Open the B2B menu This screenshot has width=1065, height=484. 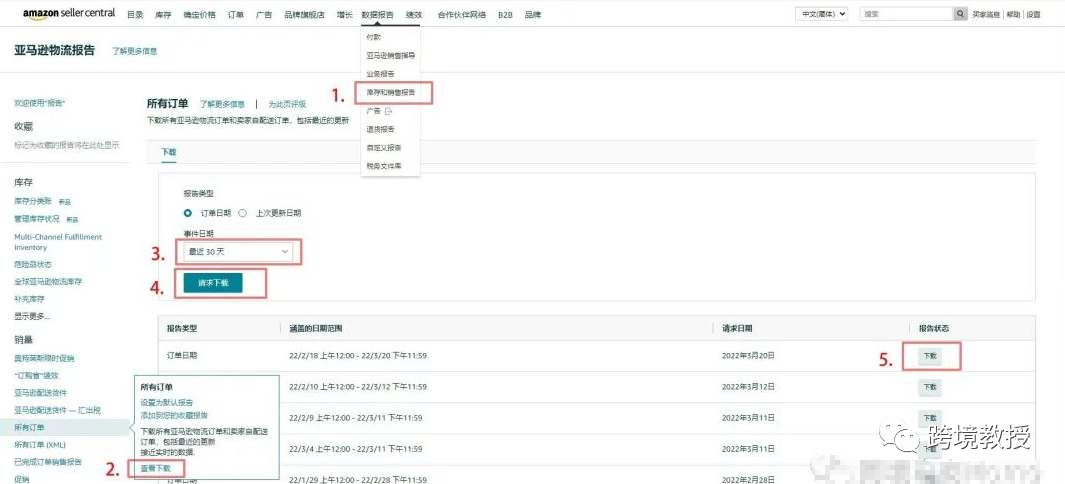(505, 14)
